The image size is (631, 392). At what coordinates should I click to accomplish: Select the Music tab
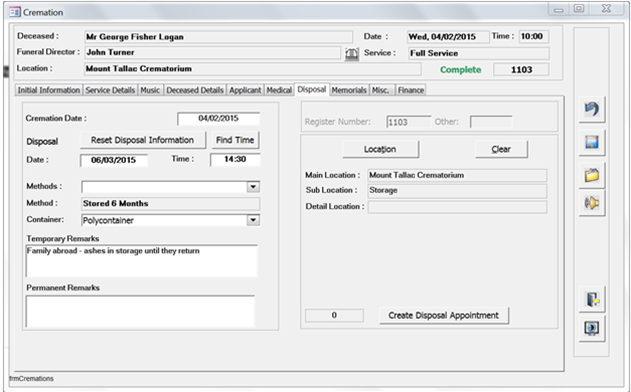coord(150,90)
